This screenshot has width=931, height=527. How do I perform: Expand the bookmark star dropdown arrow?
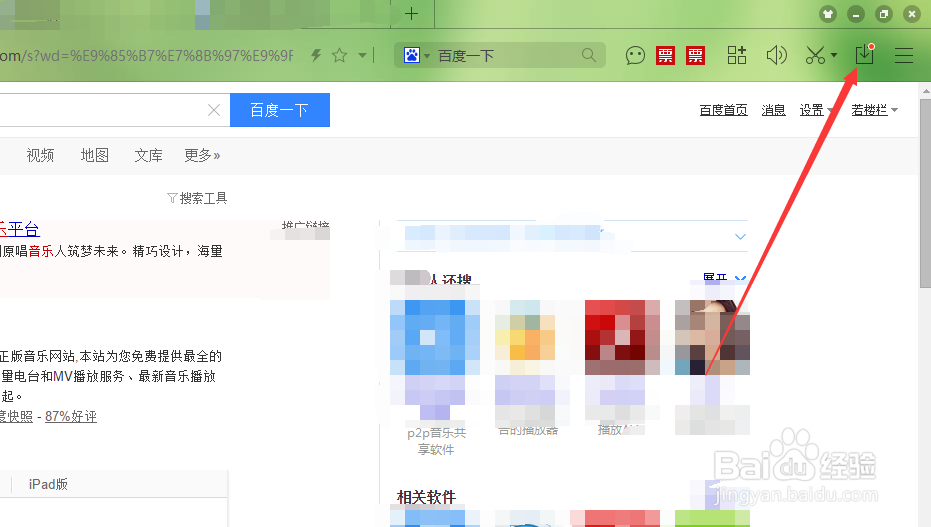coord(362,56)
